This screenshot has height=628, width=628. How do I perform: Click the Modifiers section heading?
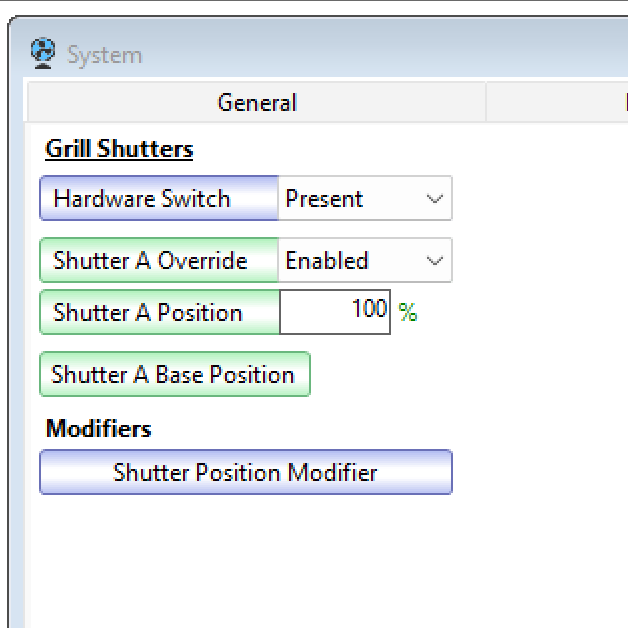99,428
